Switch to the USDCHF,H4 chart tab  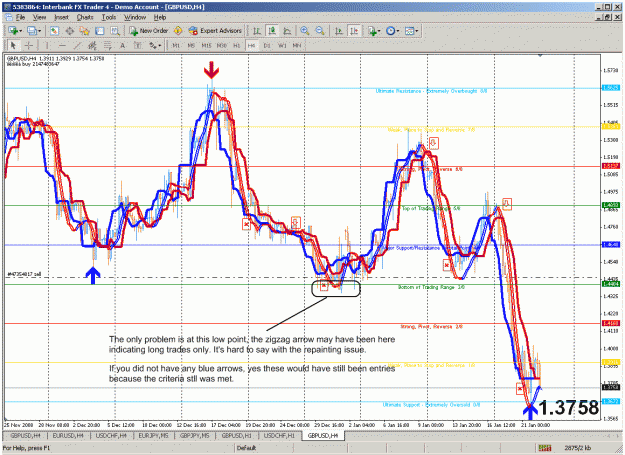(111, 436)
